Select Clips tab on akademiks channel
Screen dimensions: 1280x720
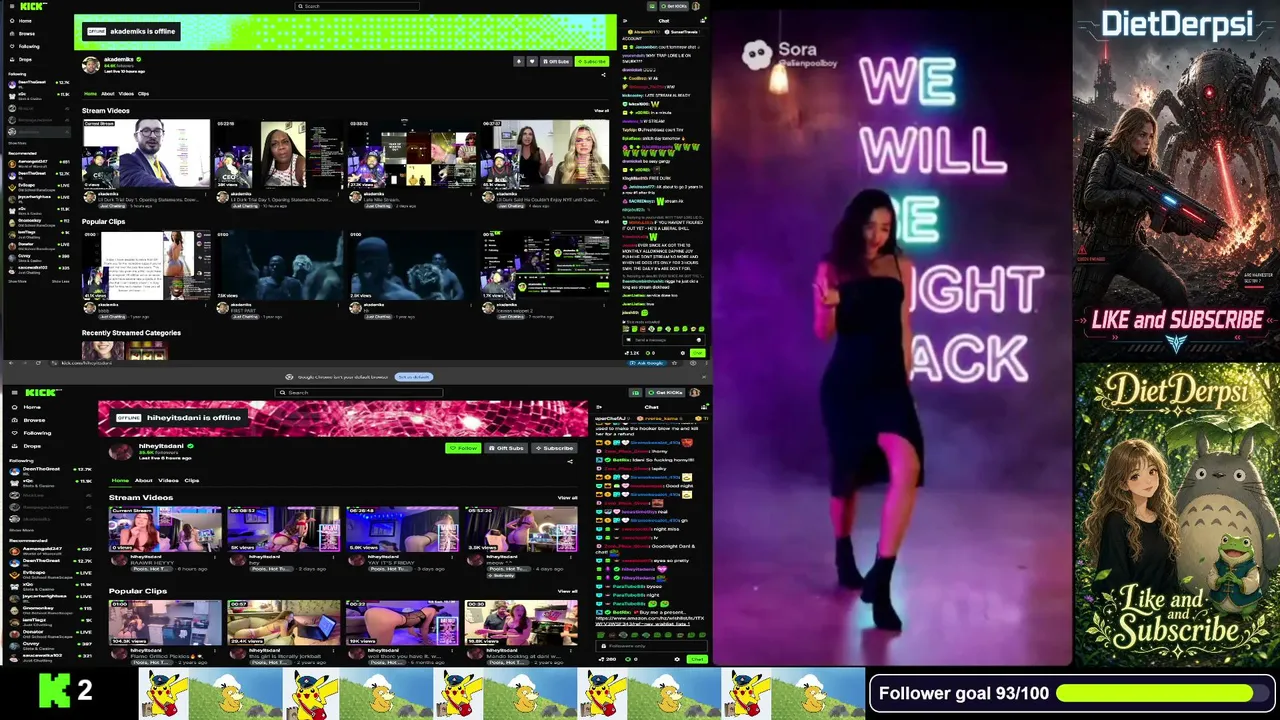(143, 94)
